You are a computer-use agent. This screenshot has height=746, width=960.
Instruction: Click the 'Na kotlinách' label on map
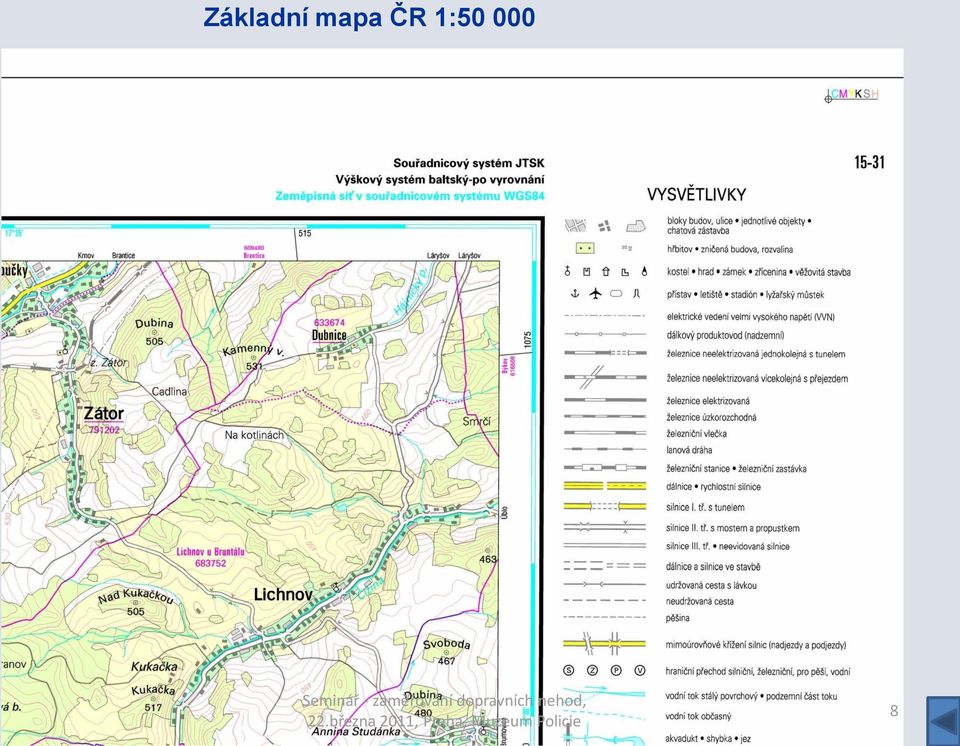tap(254, 435)
